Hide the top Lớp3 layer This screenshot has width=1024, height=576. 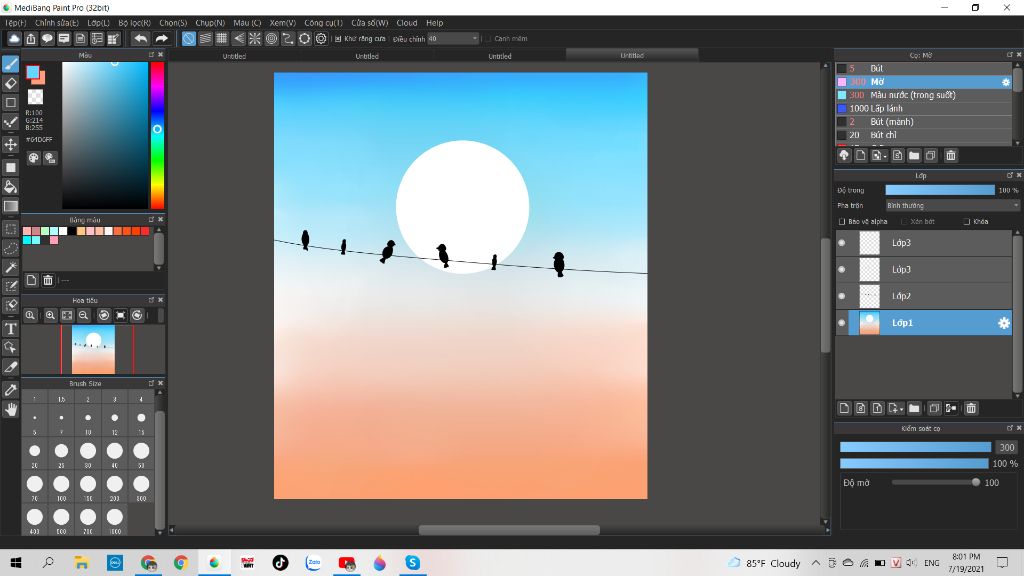pos(842,243)
